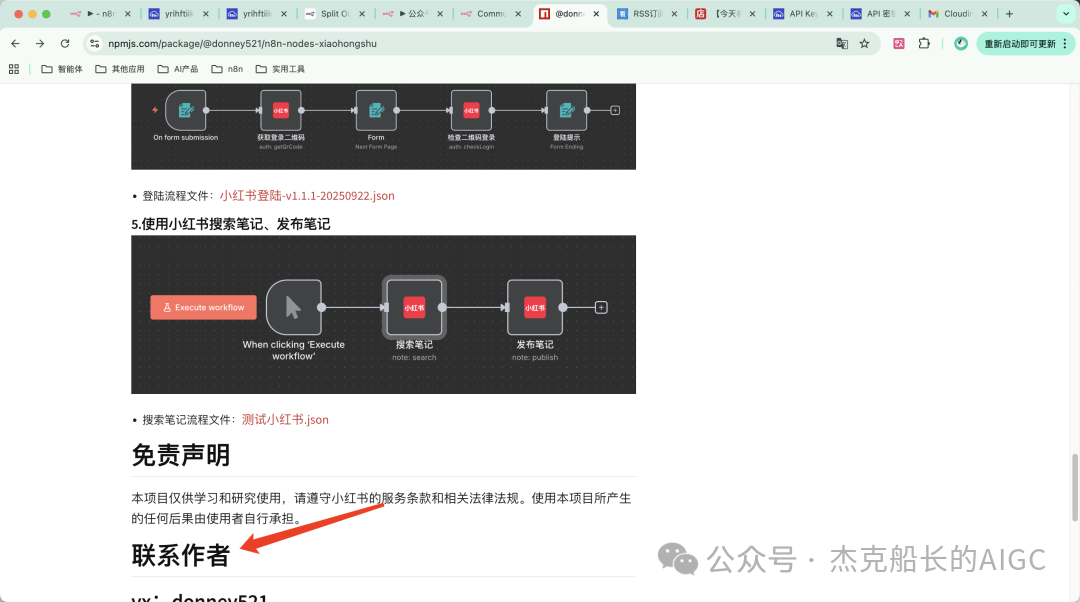
Task: Go forward to the next page
Action: click(40, 43)
